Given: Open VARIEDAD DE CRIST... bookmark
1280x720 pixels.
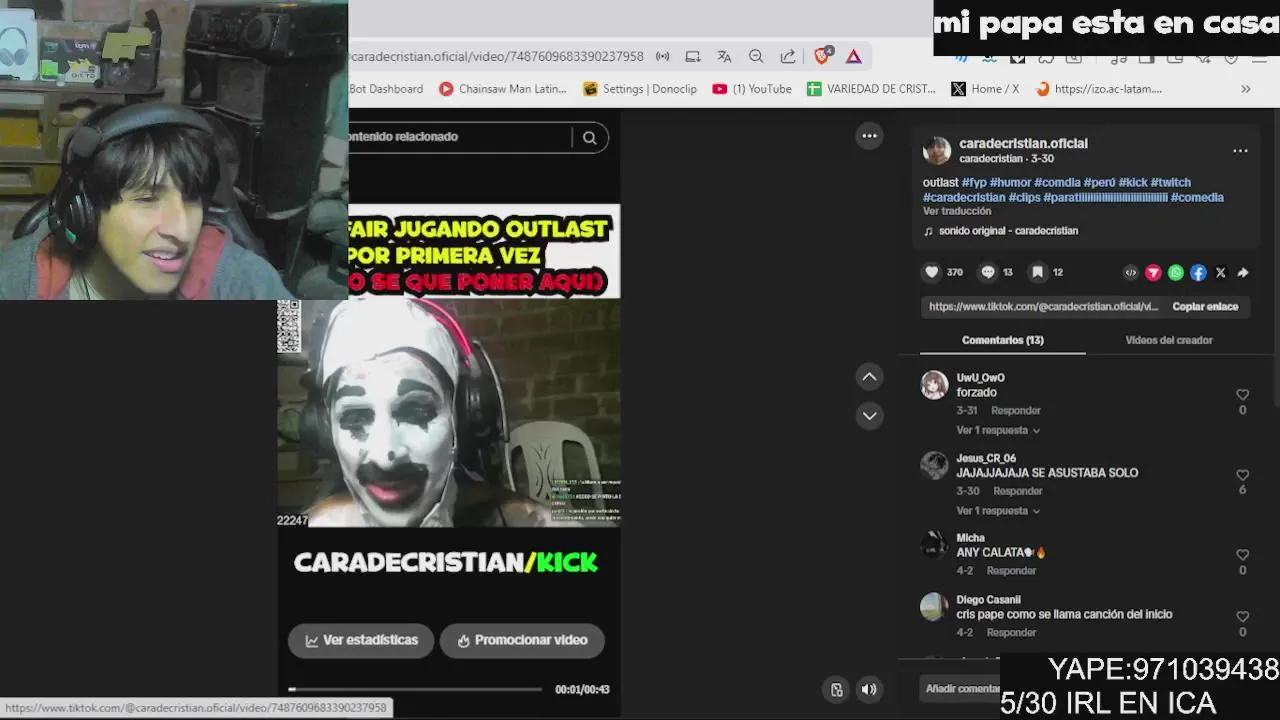Looking at the screenshot, I should [871, 89].
